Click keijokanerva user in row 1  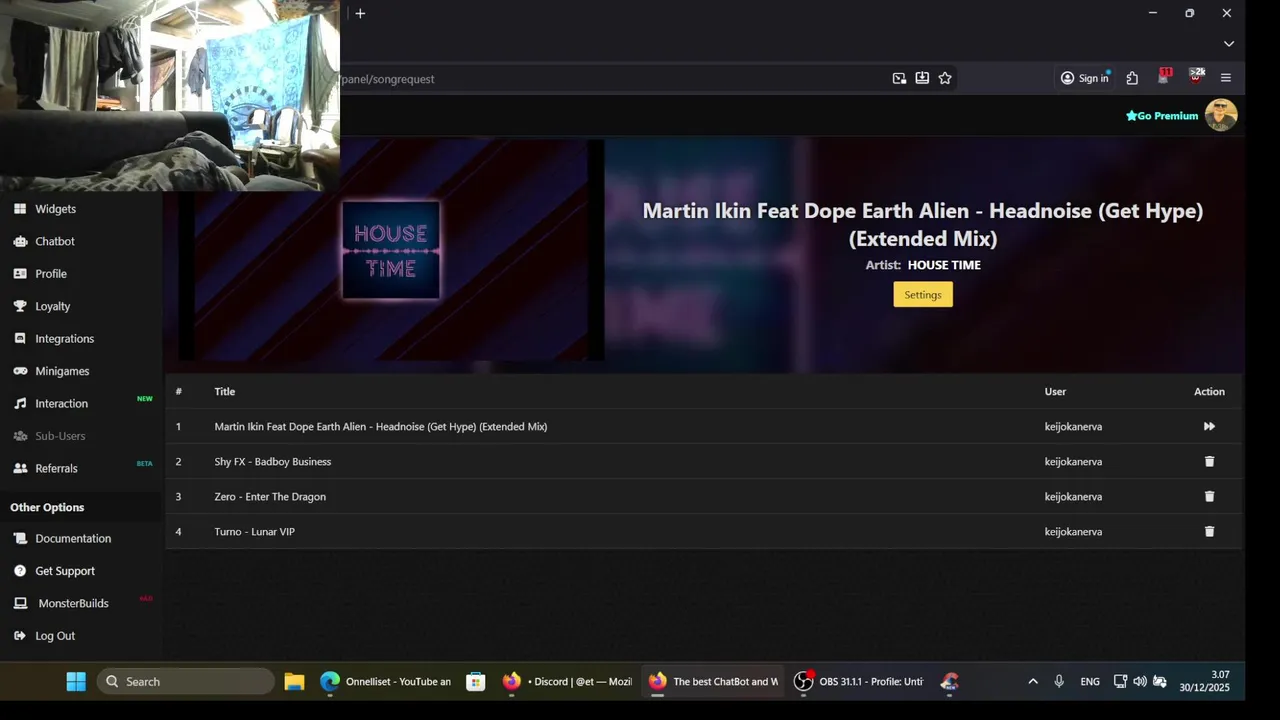click(1073, 427)
